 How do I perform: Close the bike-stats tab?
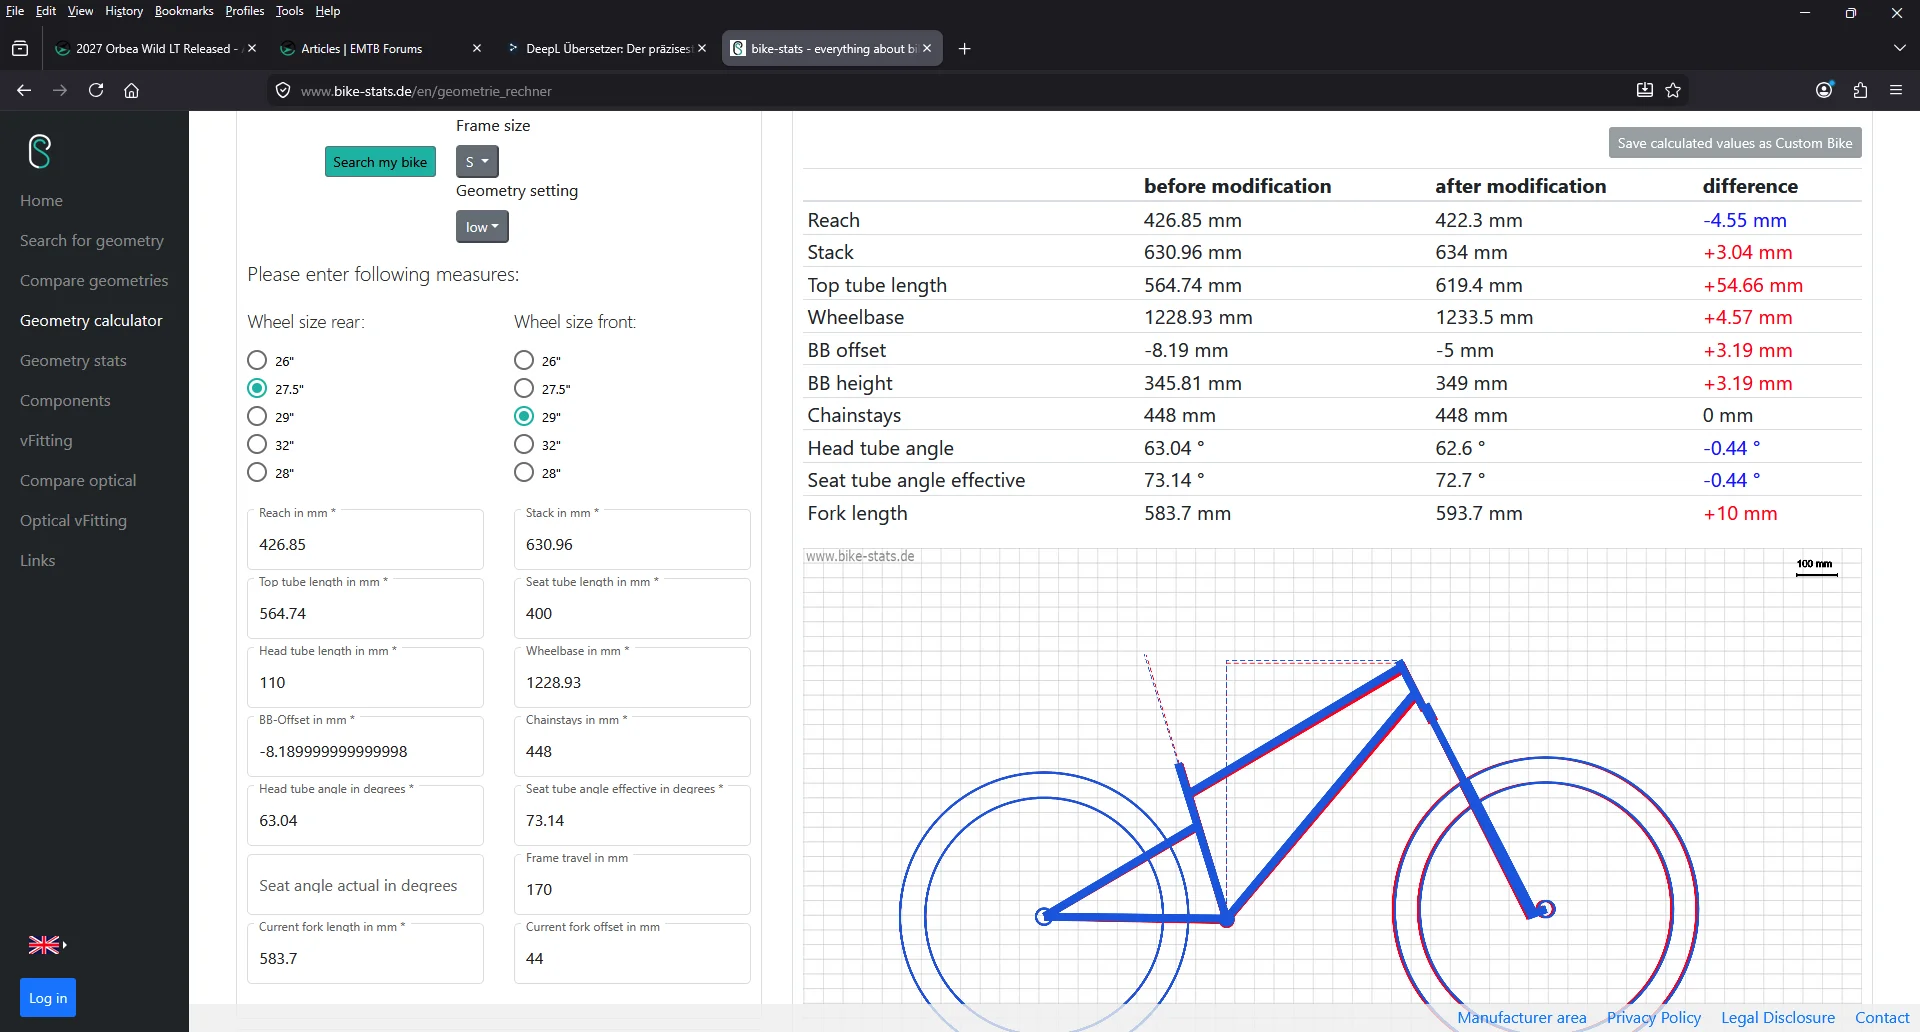(927, 48)
